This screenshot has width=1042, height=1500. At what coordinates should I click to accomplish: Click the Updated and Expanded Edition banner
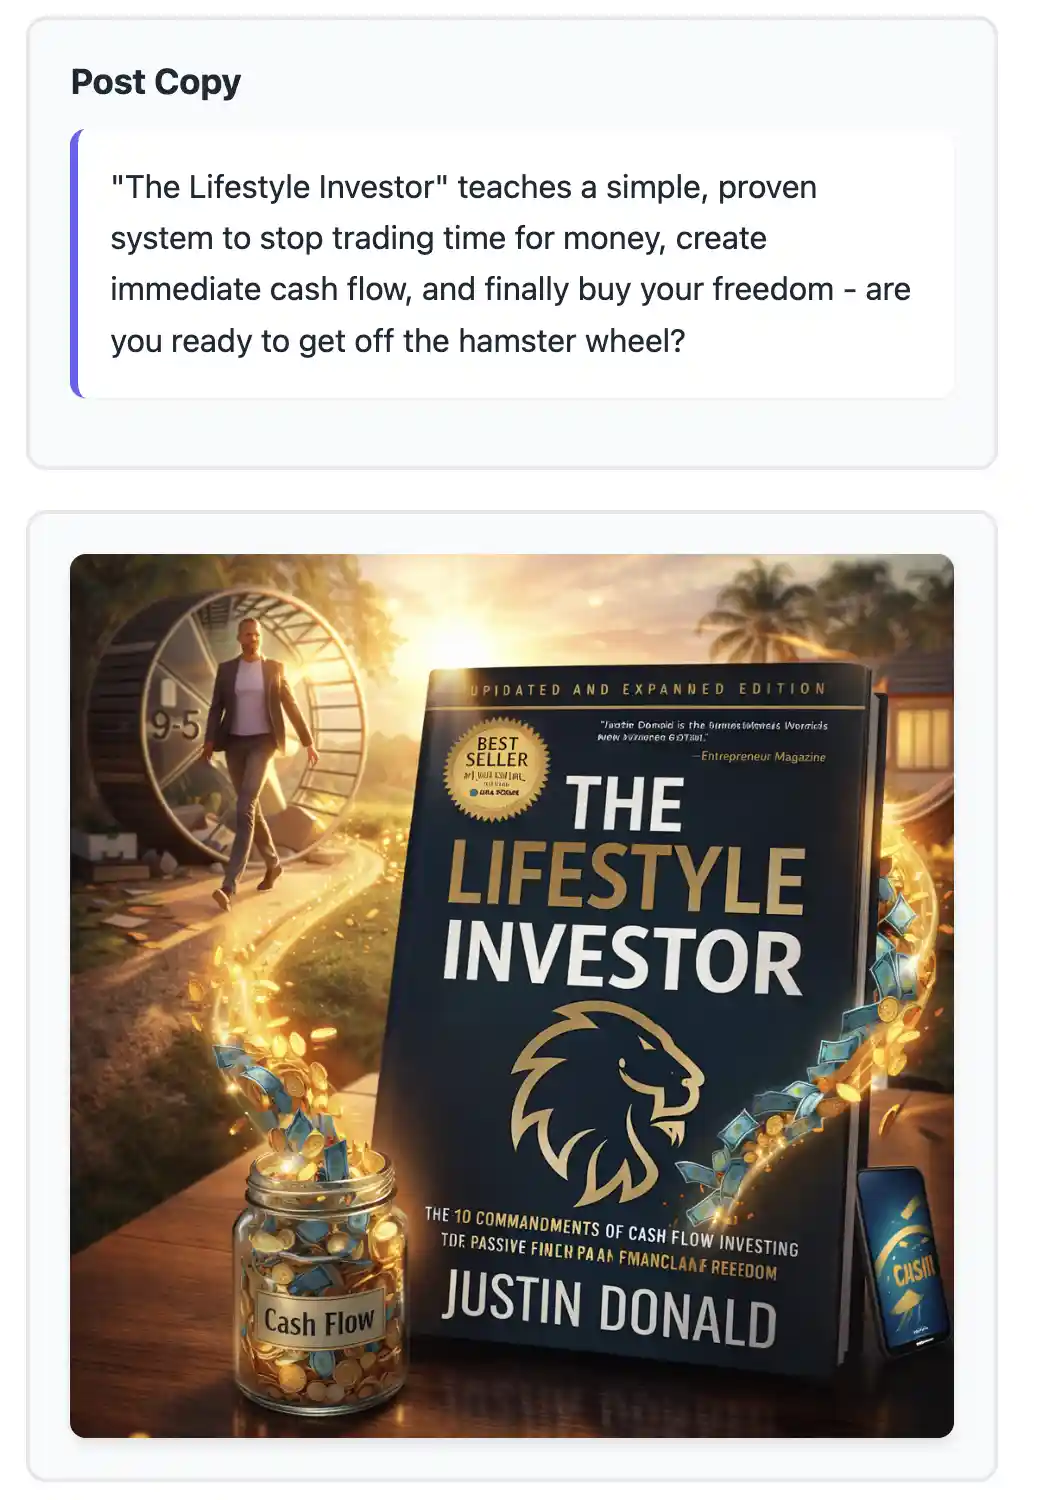(648, 689)
